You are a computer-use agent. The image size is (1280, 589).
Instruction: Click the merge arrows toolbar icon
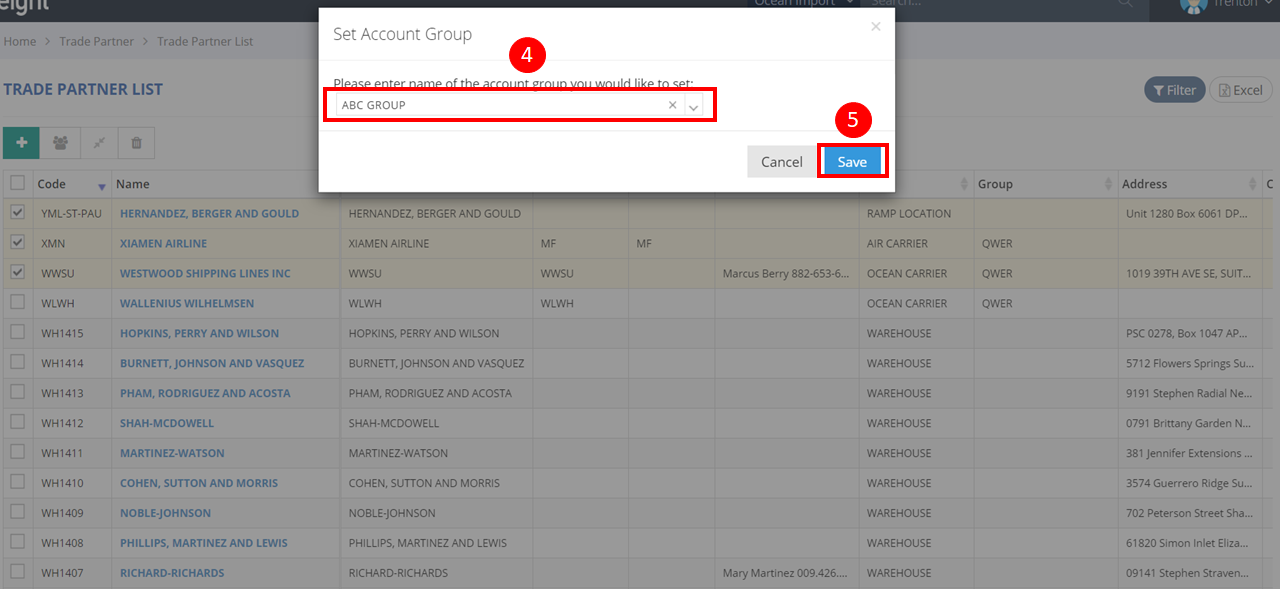coord(99,143)
